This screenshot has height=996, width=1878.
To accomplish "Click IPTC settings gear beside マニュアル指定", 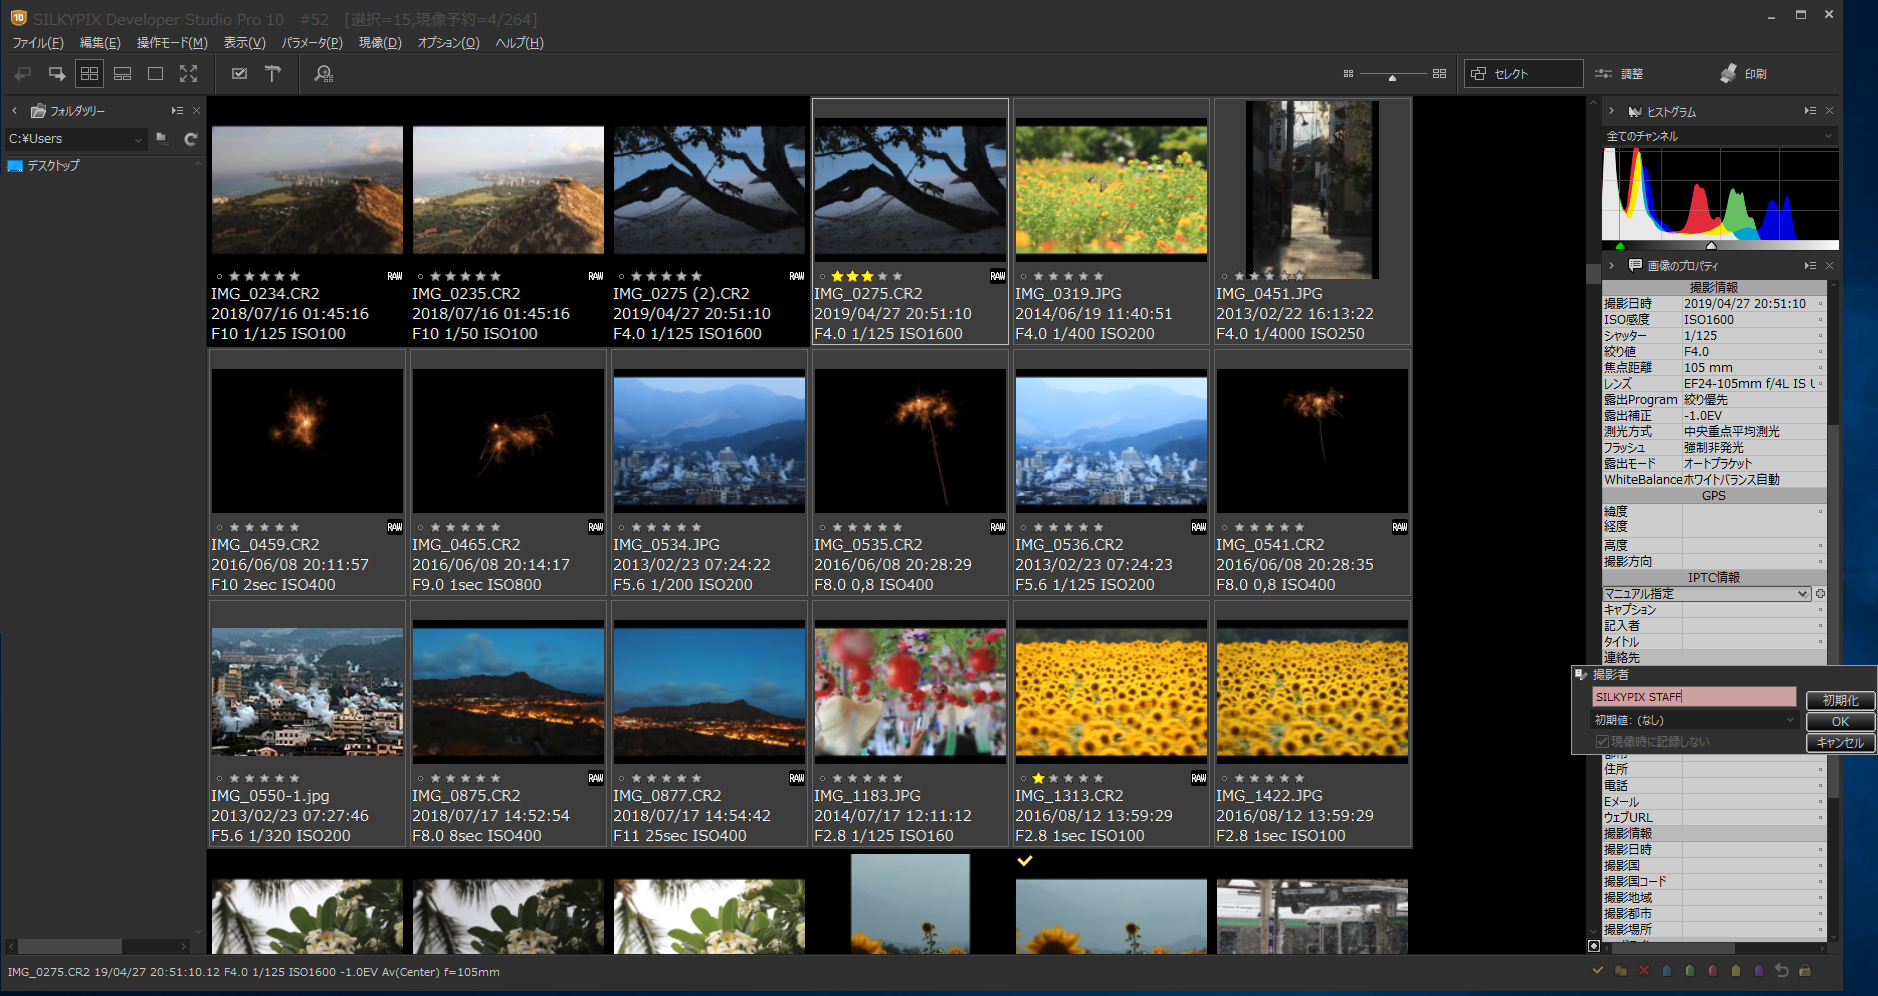I will pyautogui.click(x=1820, y=594).
